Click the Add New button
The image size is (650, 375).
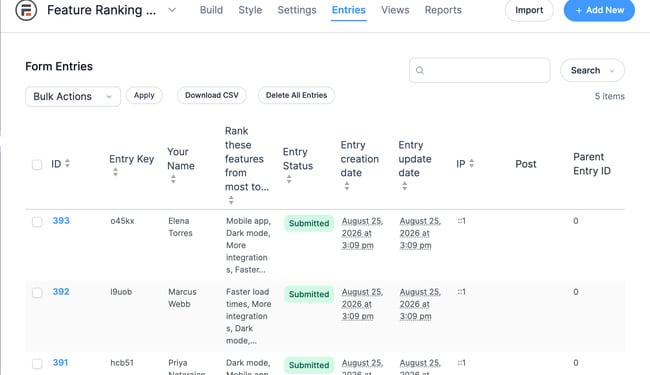pyautogui.click(x=599, y=10)
